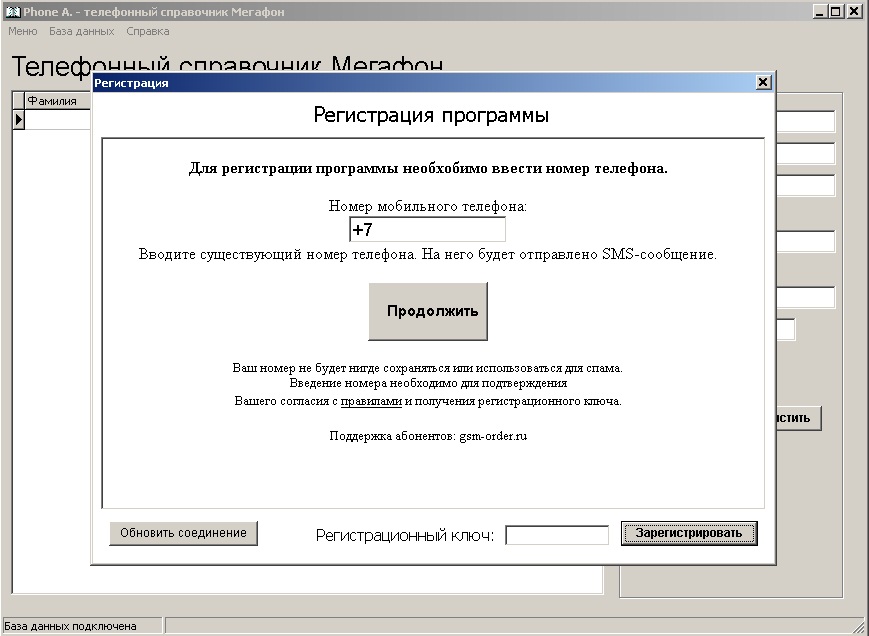The height and width of the screenshot is (636, 869).
Task: Click the Регистрация программы heading
Action: click(431, 115)
